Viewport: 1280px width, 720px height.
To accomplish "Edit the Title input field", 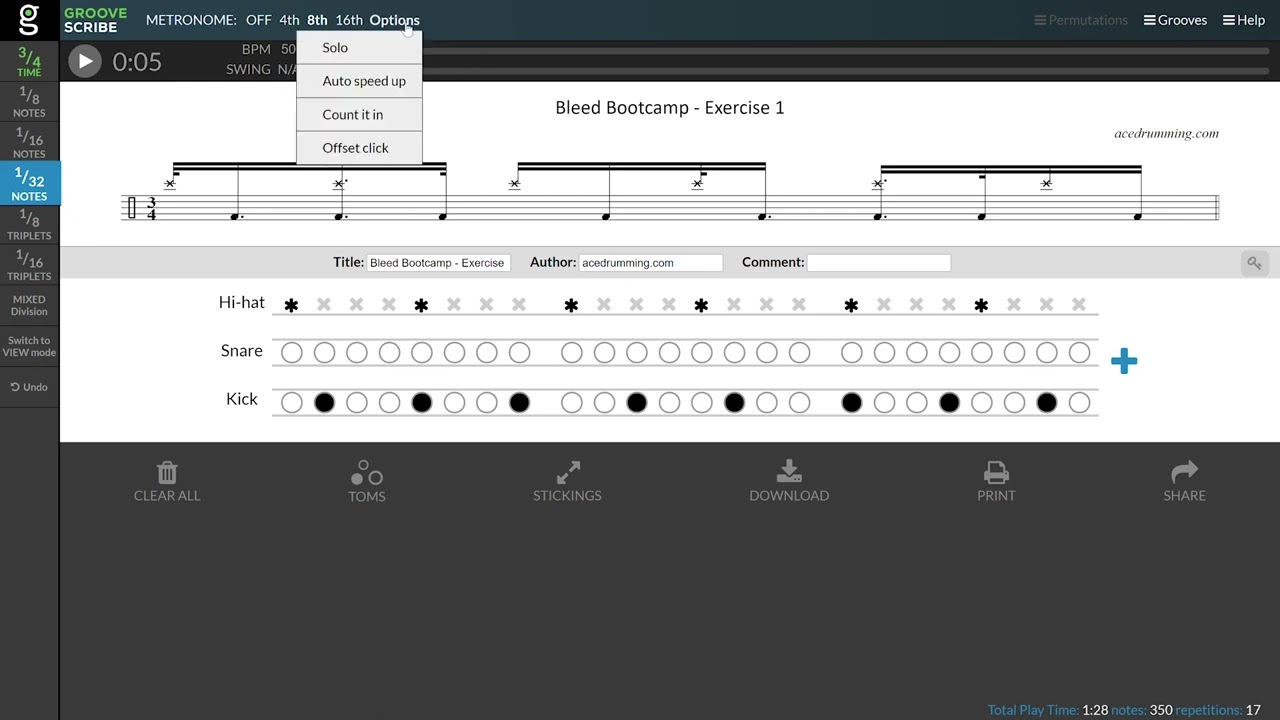I will [438, 263].
